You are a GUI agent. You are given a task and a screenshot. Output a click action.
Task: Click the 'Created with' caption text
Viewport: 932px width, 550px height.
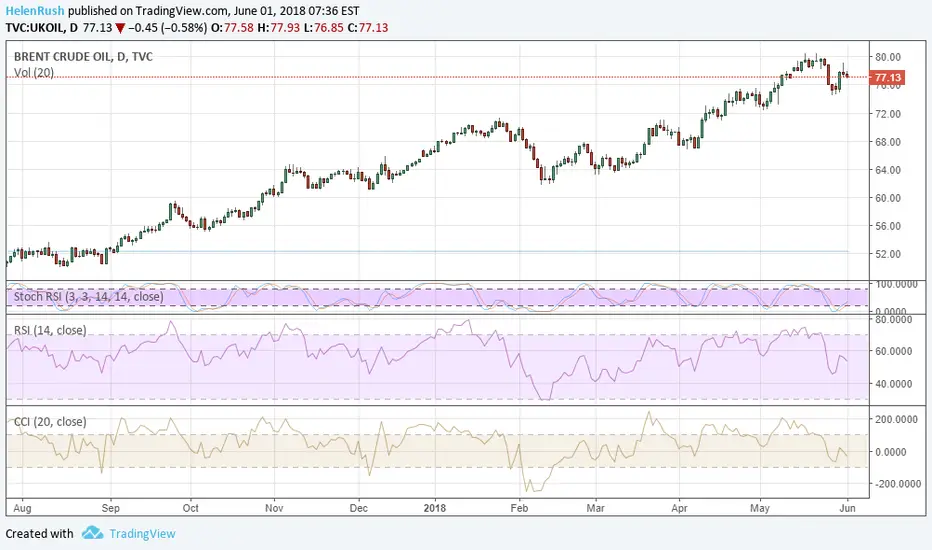[39, 533]
